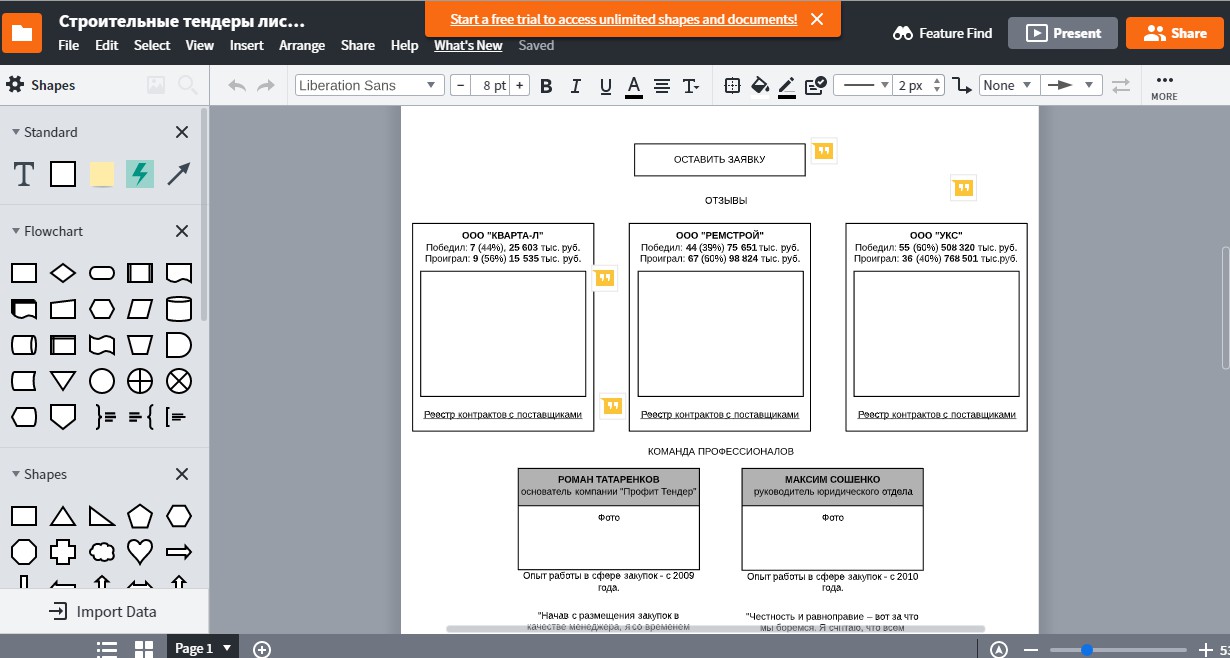The image size is (1230, 658).
Task: Increase the font size
Action: (519, 85)
